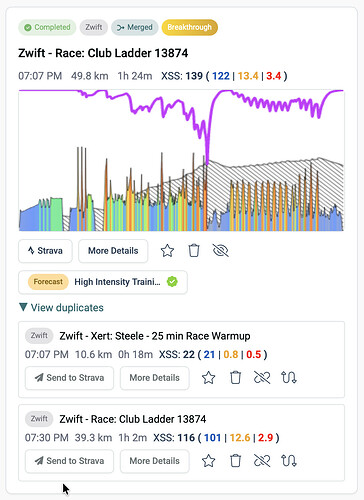Click the red 3.4 peak XSS value
This screenshot has height=500, width=364.
pos(274,76)
